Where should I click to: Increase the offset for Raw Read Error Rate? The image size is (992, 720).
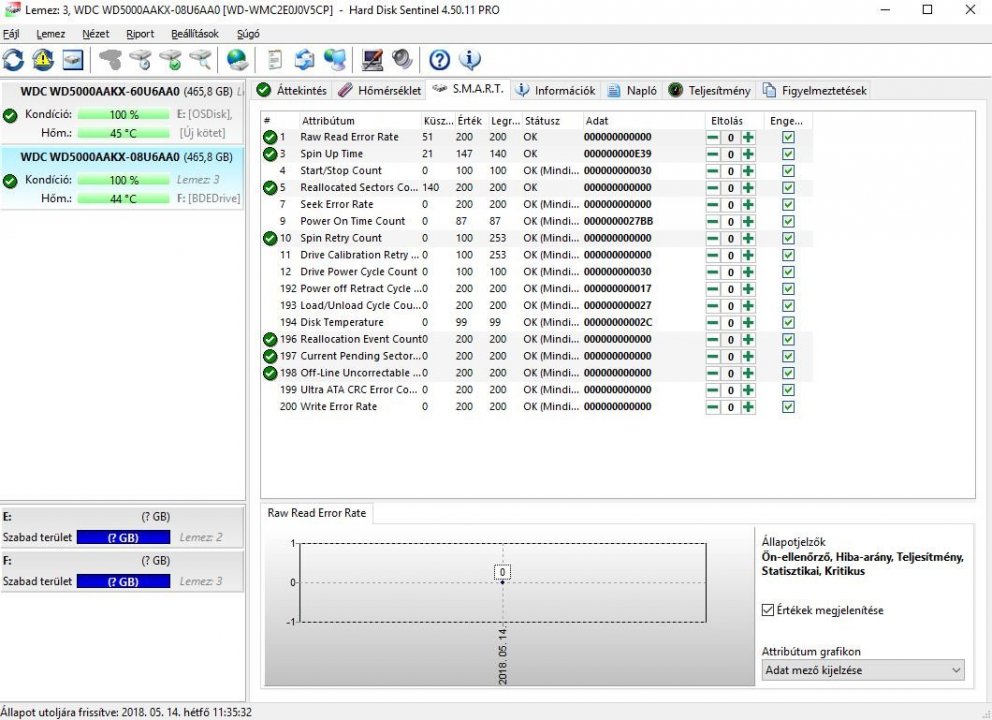pos(748,137)
